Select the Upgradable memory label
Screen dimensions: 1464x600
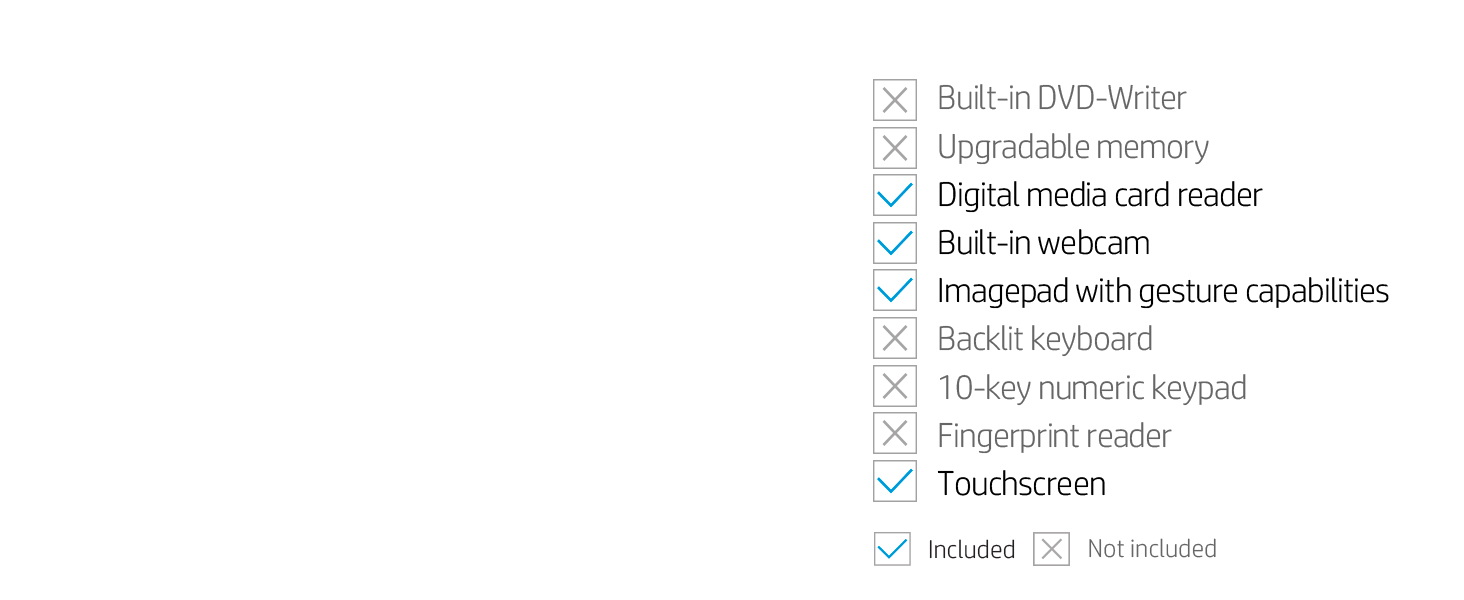[x=1072, y=147]
